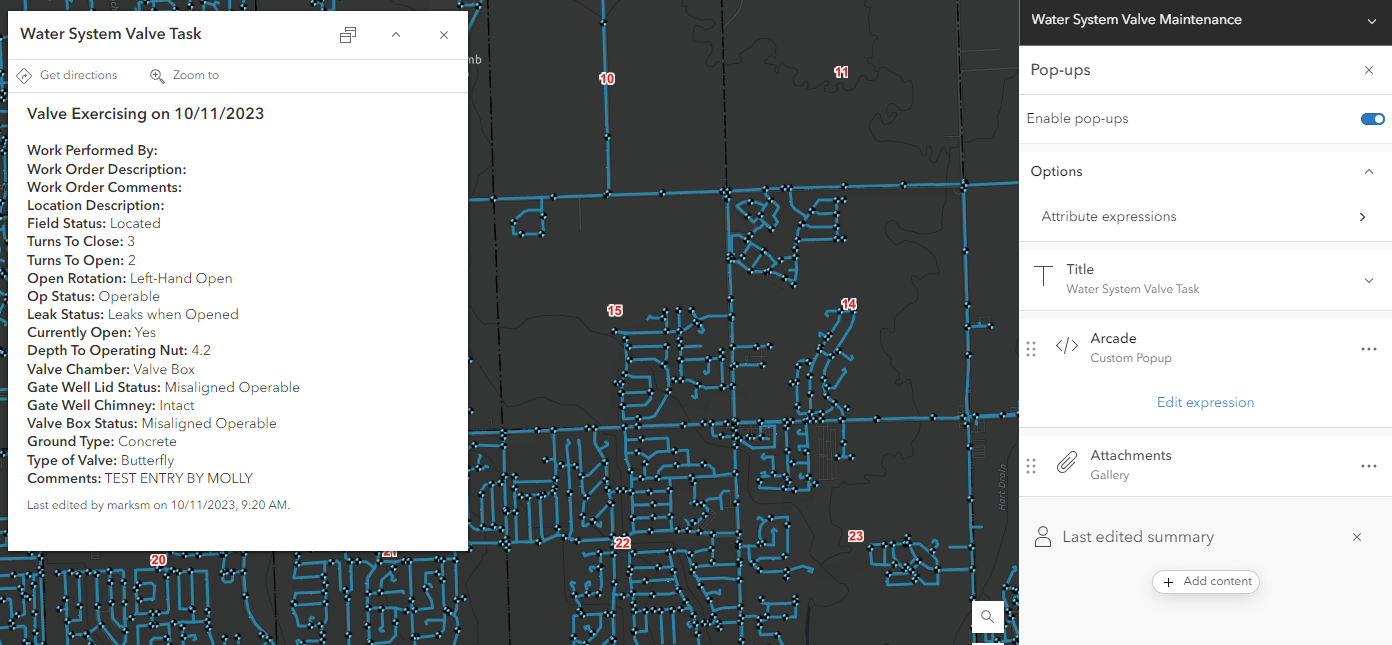
Task: Open the Arcade element options menu
Action: pos(1369,349)
